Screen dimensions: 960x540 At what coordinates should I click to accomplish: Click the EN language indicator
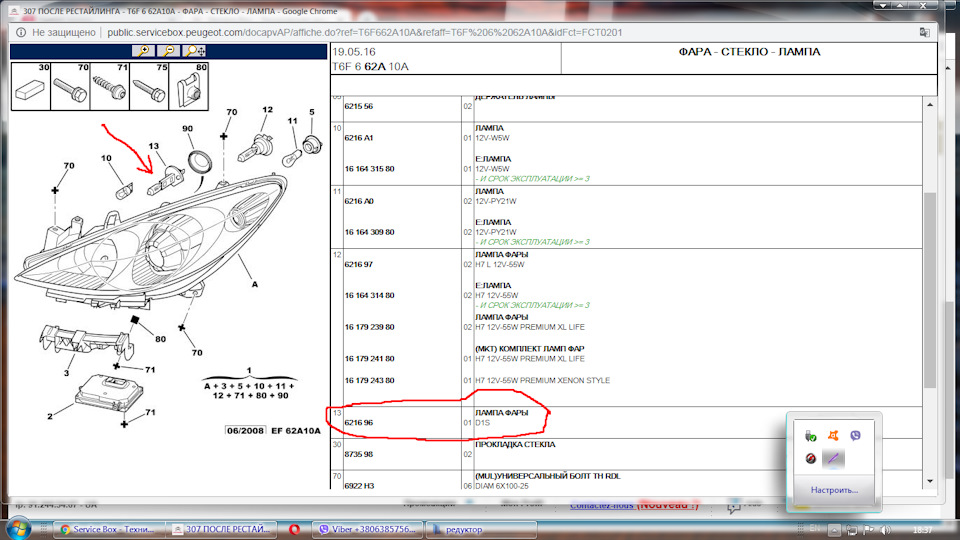(x=814, y=528)
